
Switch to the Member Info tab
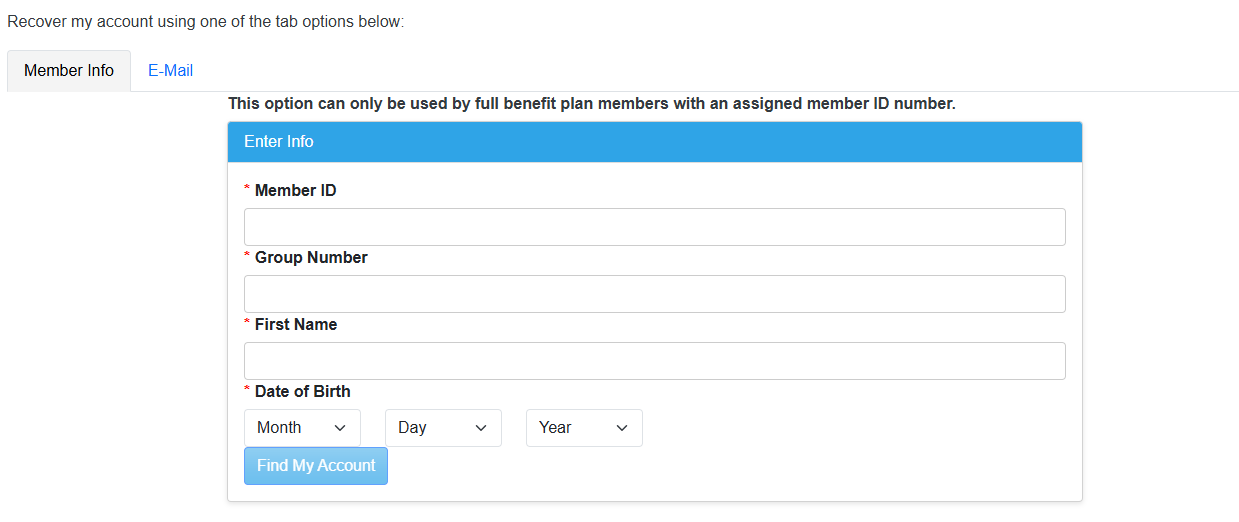point(69,71)
